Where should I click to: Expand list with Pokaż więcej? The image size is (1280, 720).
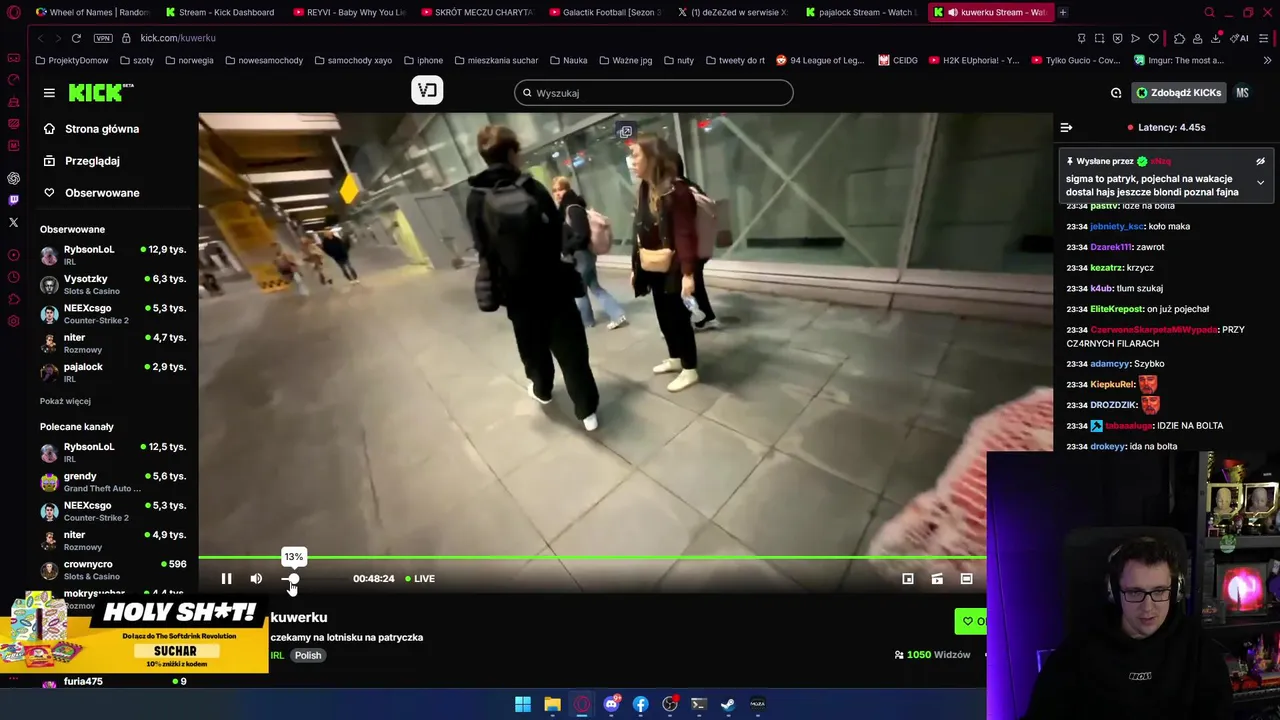coord(65,401)
